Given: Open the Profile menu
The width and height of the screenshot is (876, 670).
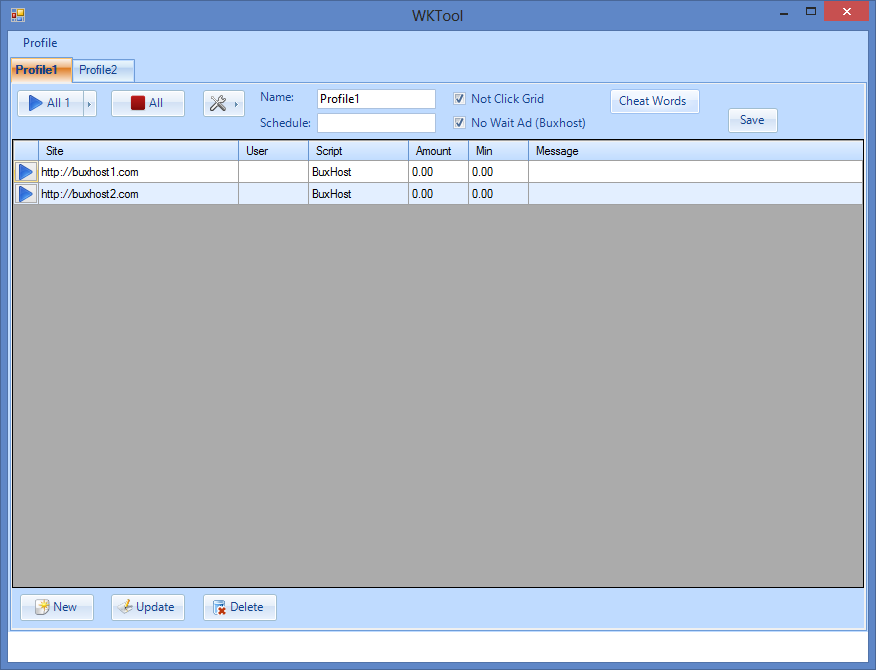Looking at the screenshot, I should 40,43.
